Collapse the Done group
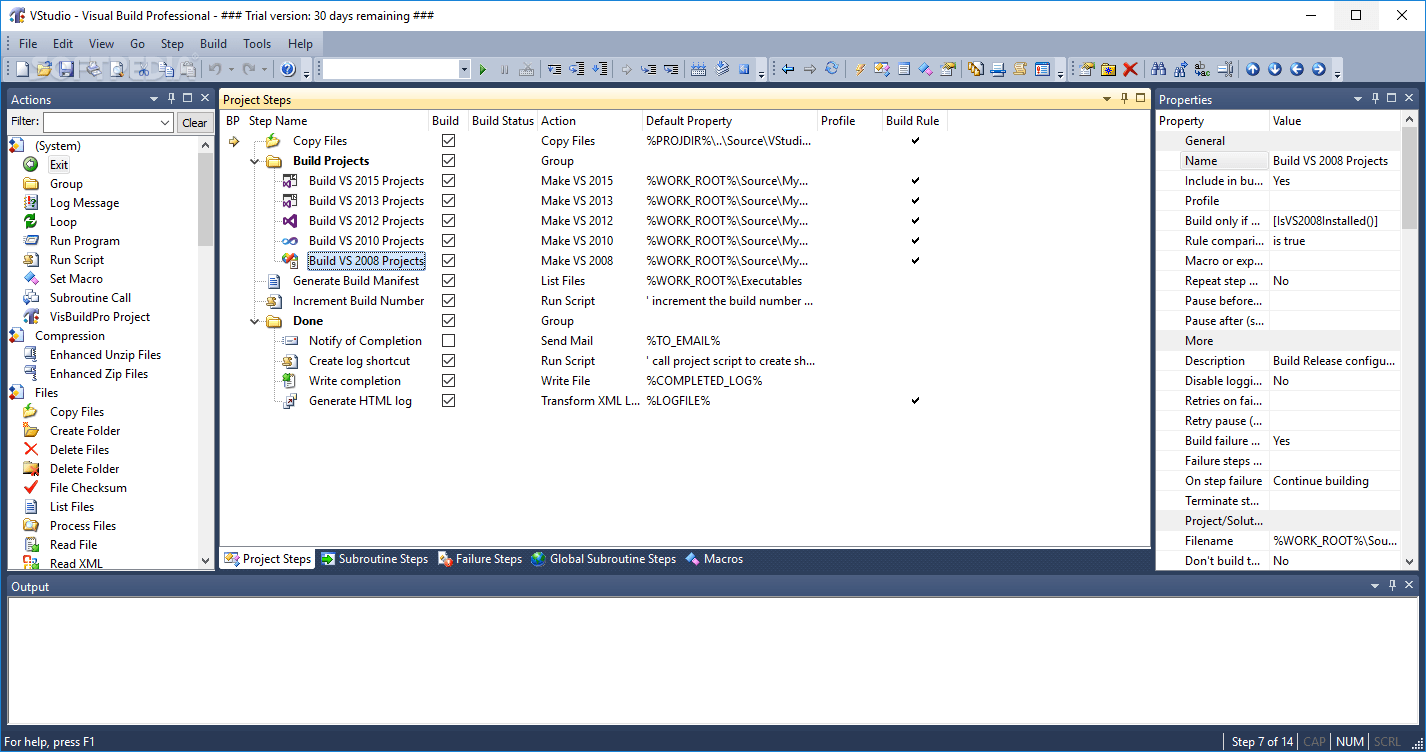This screenshot has width=1426, height=752. click(255, 321)
